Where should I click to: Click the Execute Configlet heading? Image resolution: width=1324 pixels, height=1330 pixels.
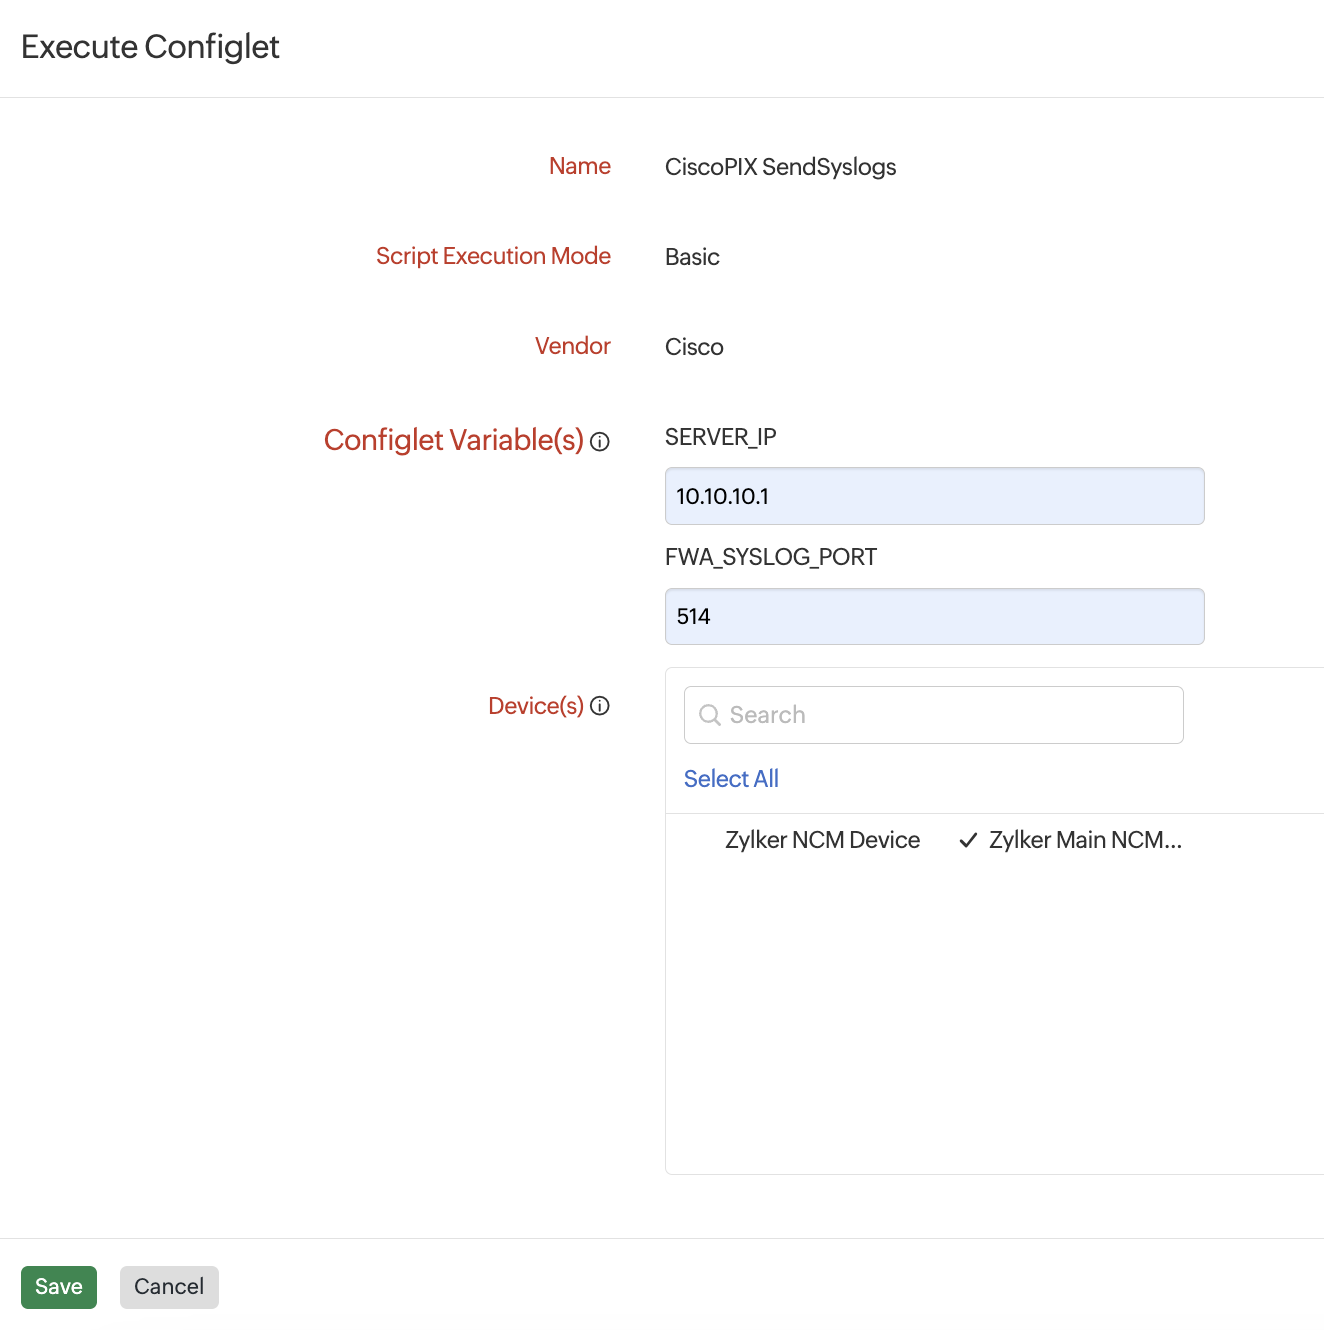pyautogui.click(x=150, y=47)
